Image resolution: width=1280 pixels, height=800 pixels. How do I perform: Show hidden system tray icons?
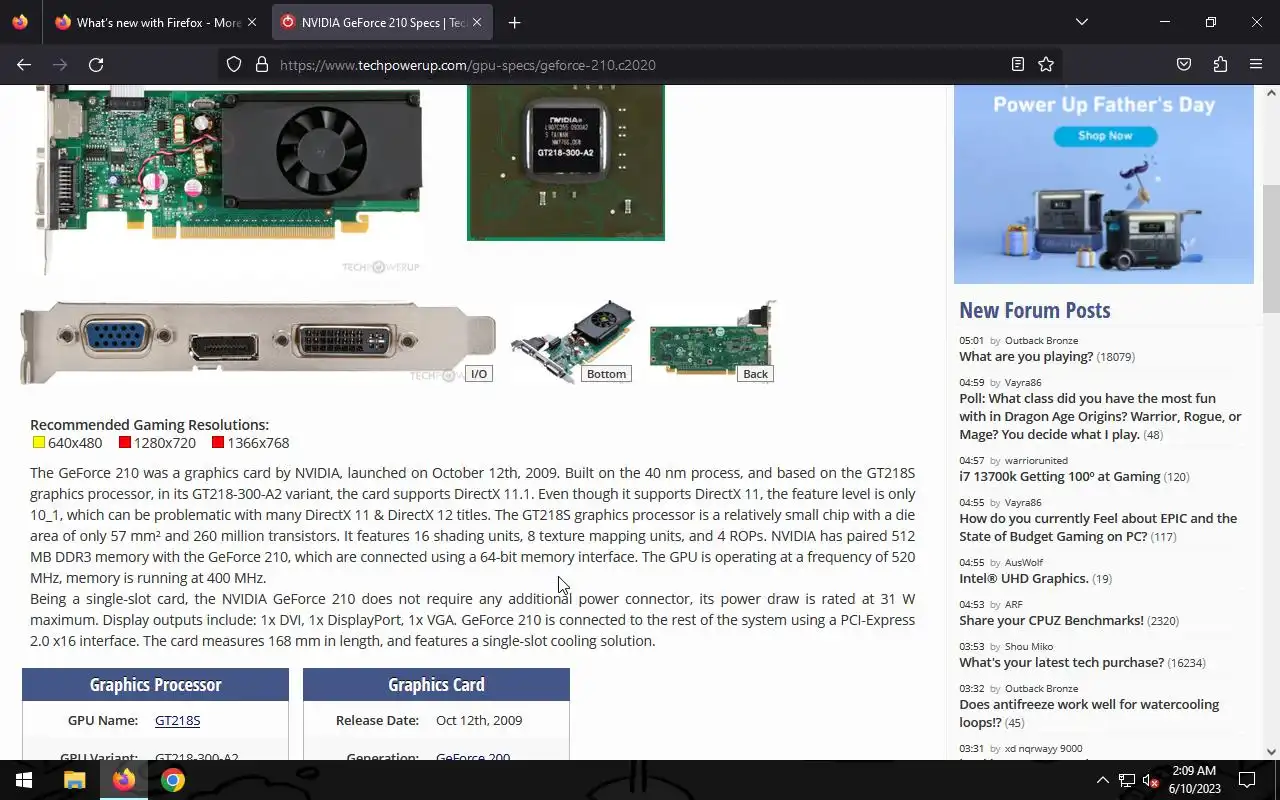click(1102, 780)
